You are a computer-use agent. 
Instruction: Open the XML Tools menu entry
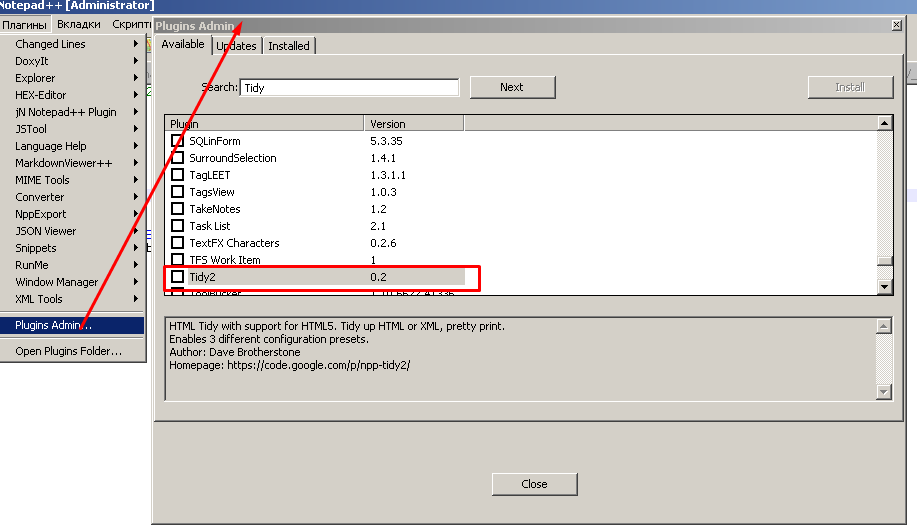coord(73,299)
